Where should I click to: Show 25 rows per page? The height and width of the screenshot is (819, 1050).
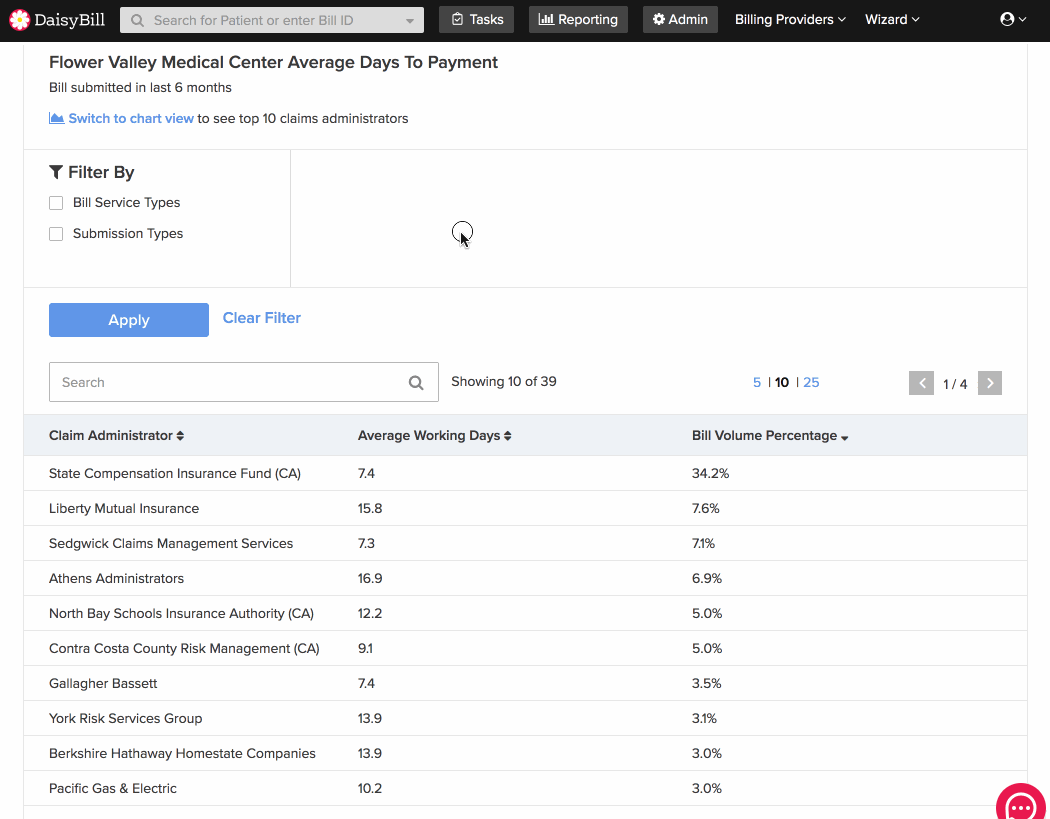tap(811, 382)
